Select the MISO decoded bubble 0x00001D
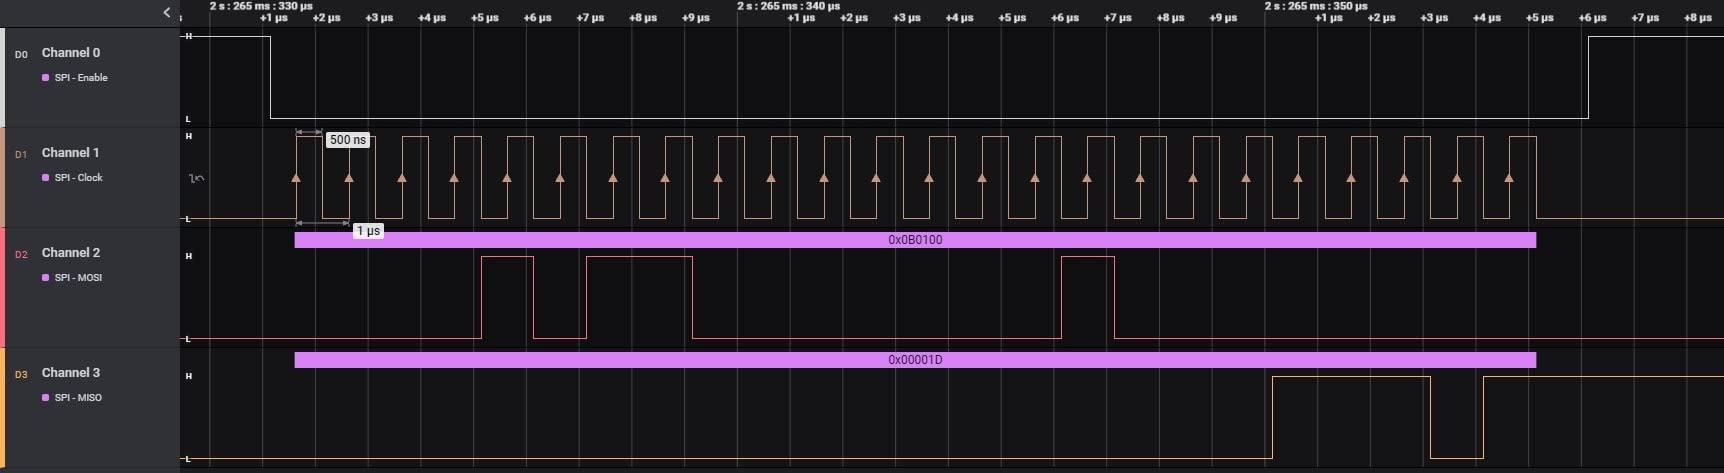The image size is (1724, 473). tap(915, 360)
